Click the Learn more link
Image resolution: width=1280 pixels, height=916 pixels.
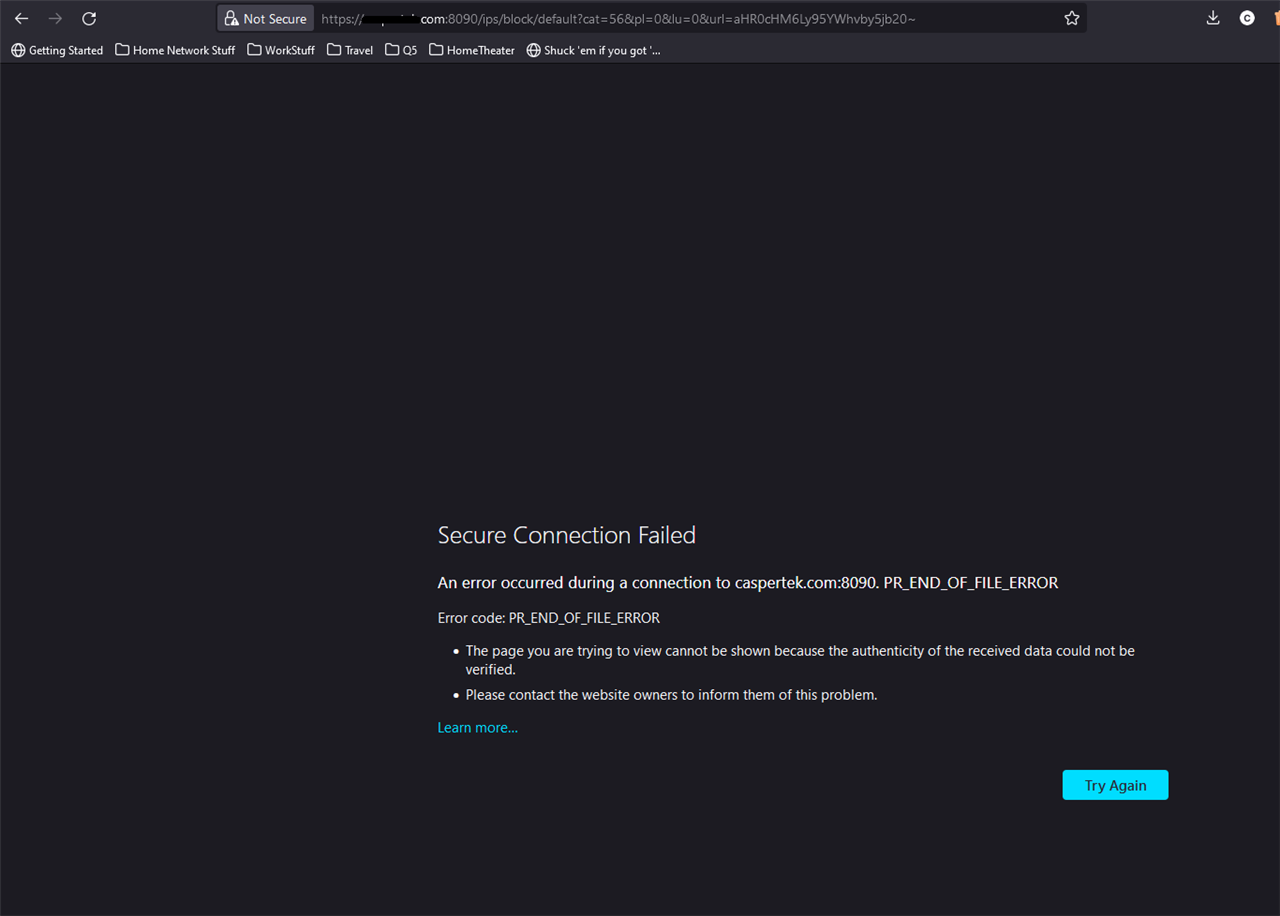(x=478, y=727)
